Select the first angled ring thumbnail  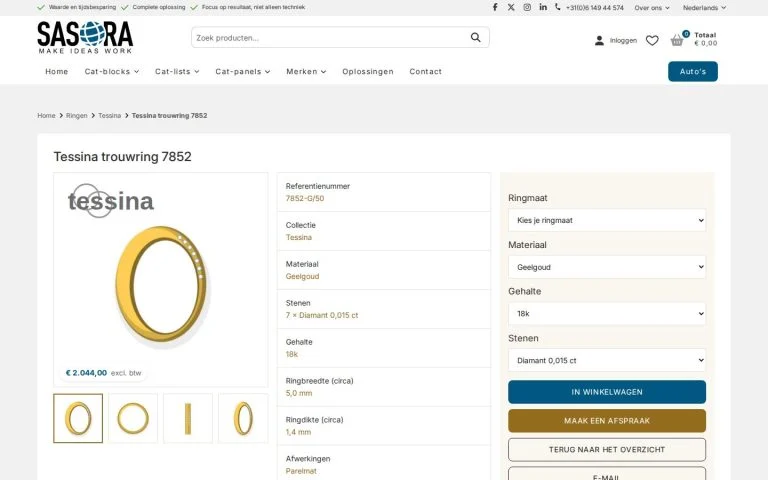click(78, 418)
